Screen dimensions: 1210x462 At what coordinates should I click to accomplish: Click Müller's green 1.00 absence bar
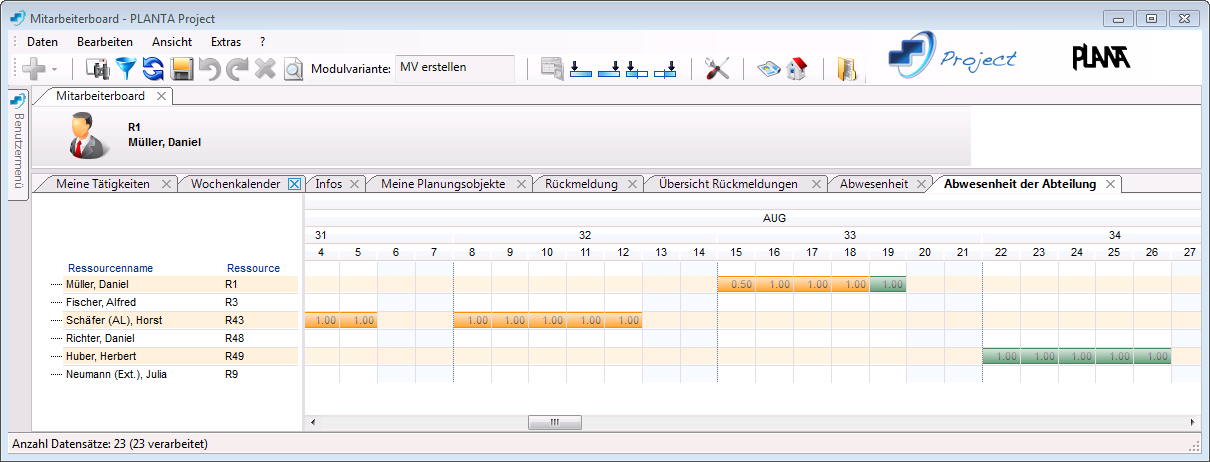coord(888,285)
